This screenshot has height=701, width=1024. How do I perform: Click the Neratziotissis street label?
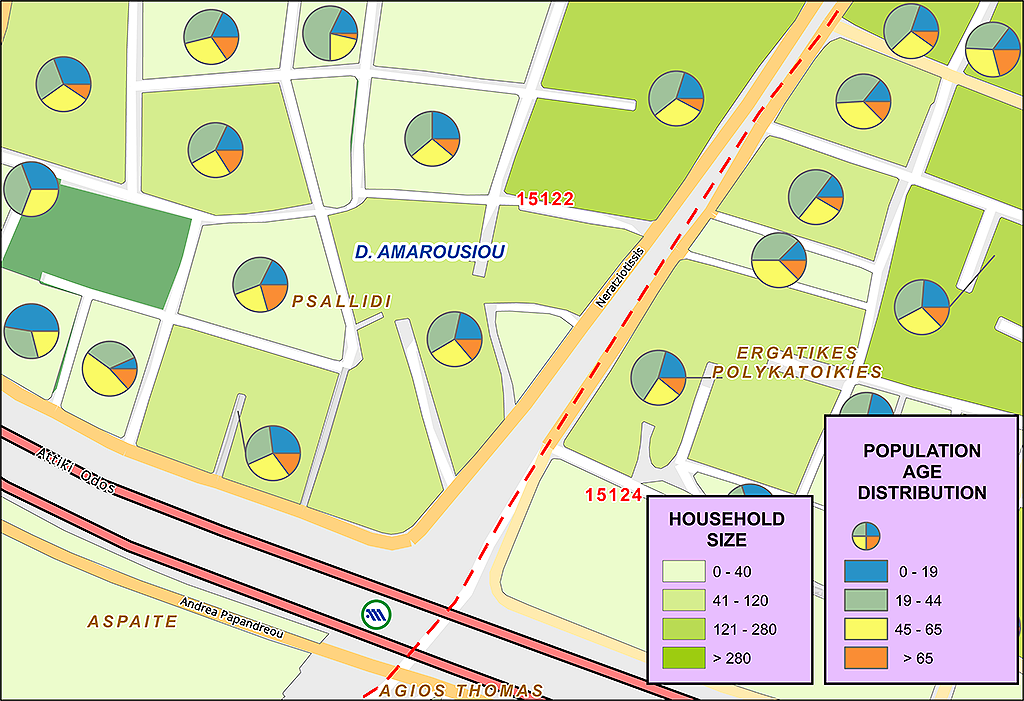coord(620,277)
